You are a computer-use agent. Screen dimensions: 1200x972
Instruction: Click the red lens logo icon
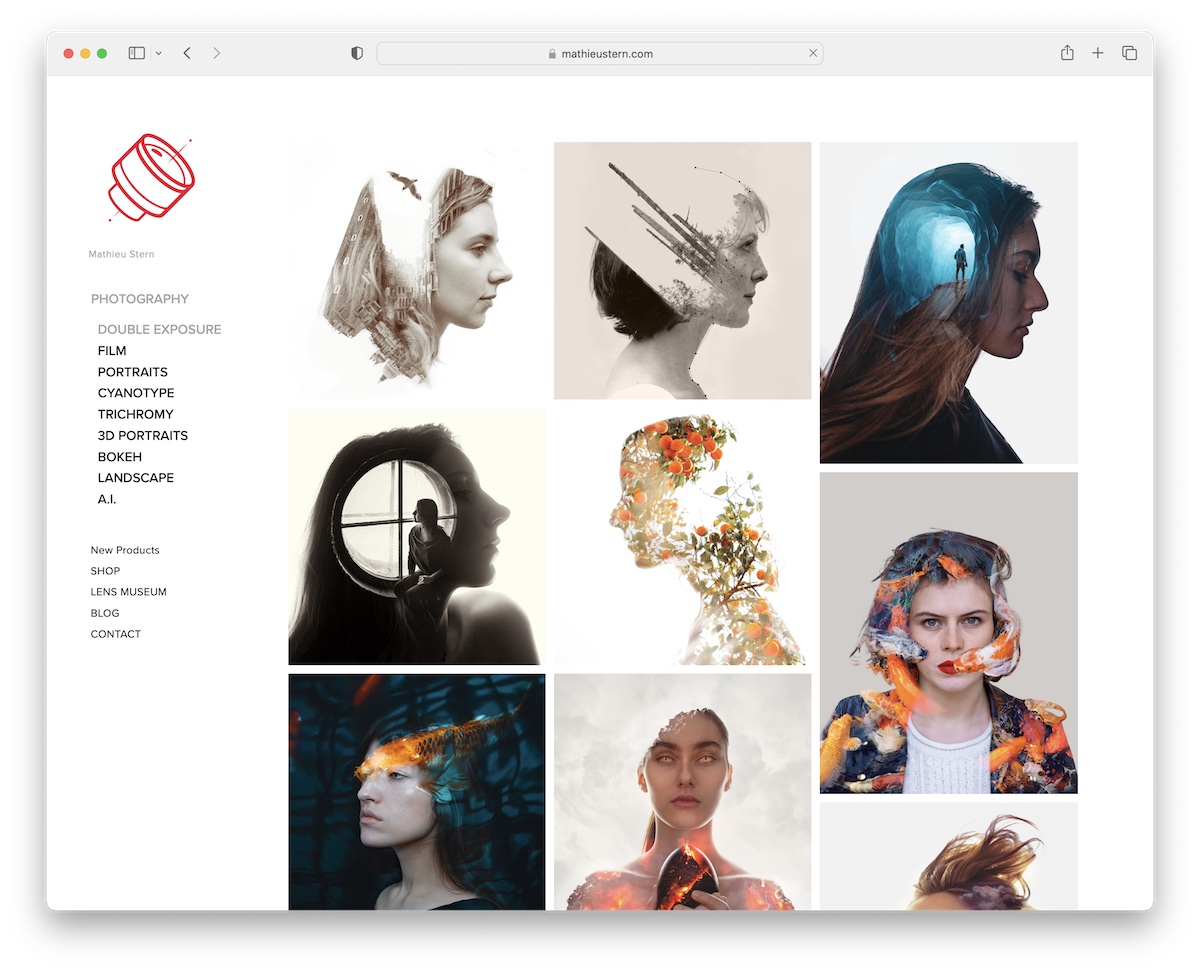[x=151, y=177]
